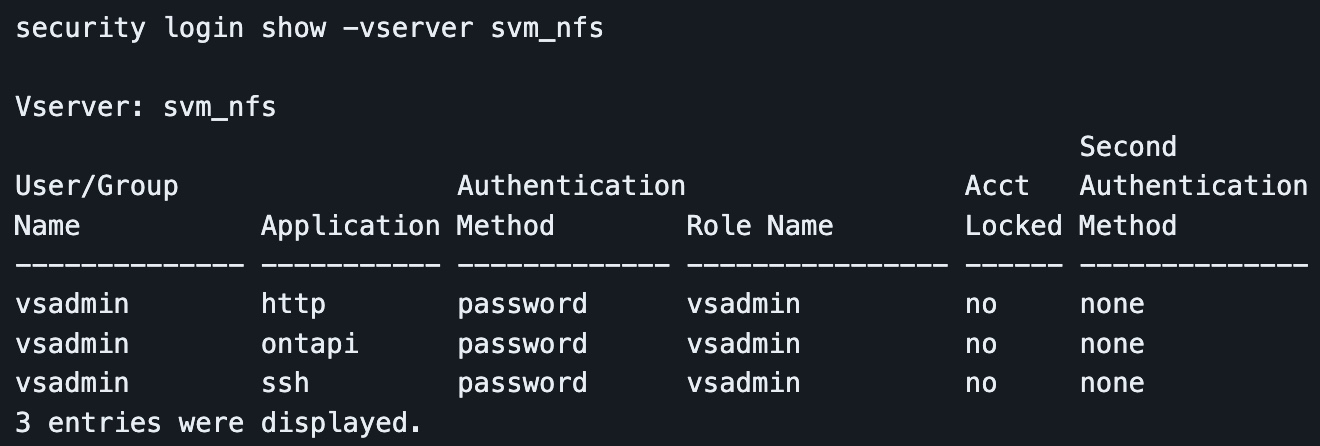This screenshot has height=446, width=1320.
Task: Click the 'Application' column header
Action: click(x=350, y=226)
